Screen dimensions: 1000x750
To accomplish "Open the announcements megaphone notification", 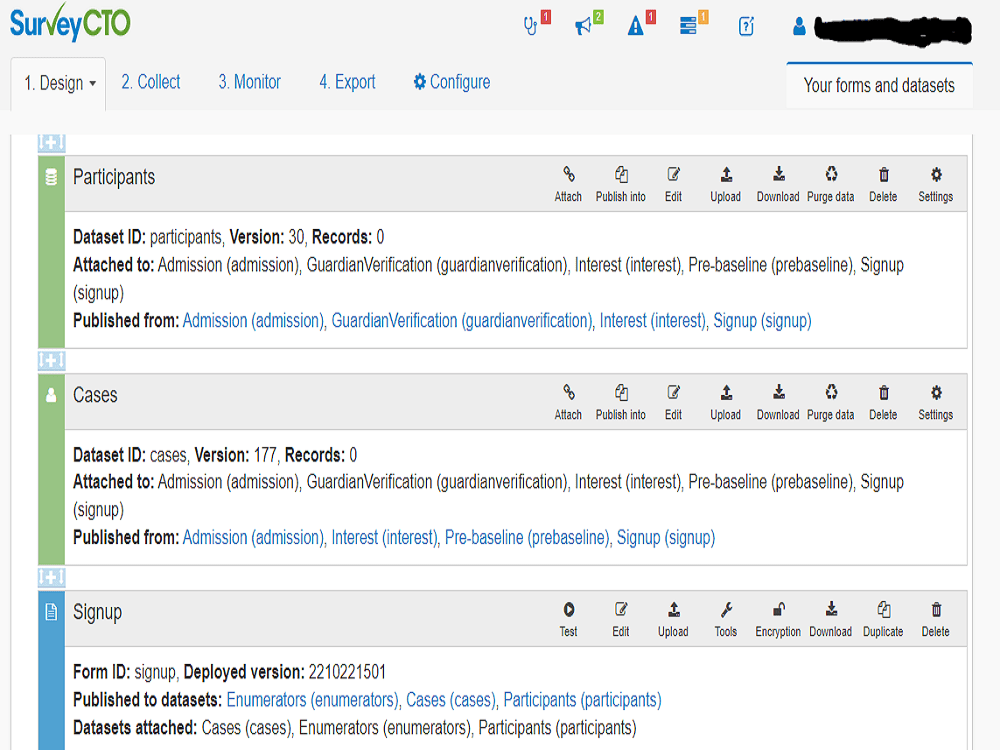I will [585, 25].
